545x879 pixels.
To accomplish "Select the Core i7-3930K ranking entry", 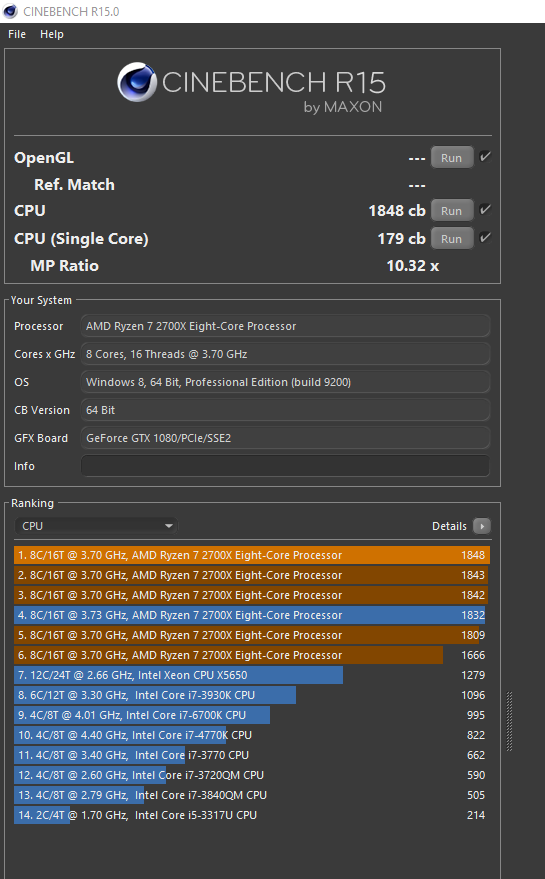I will tap(252, 695).
